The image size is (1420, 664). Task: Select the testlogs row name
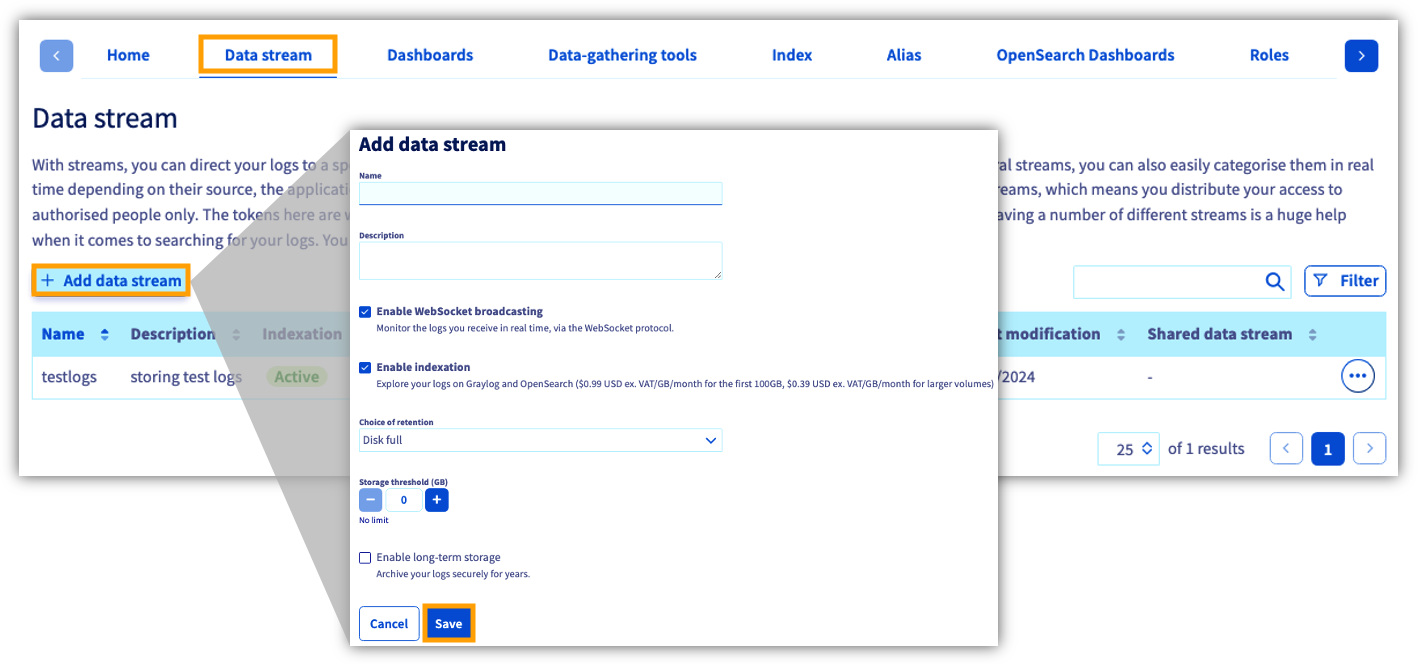click(x=69, y=377)
